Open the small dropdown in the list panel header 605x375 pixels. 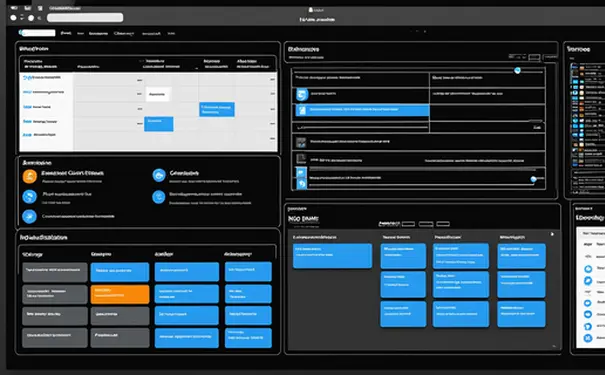click(x=517, y=57)
